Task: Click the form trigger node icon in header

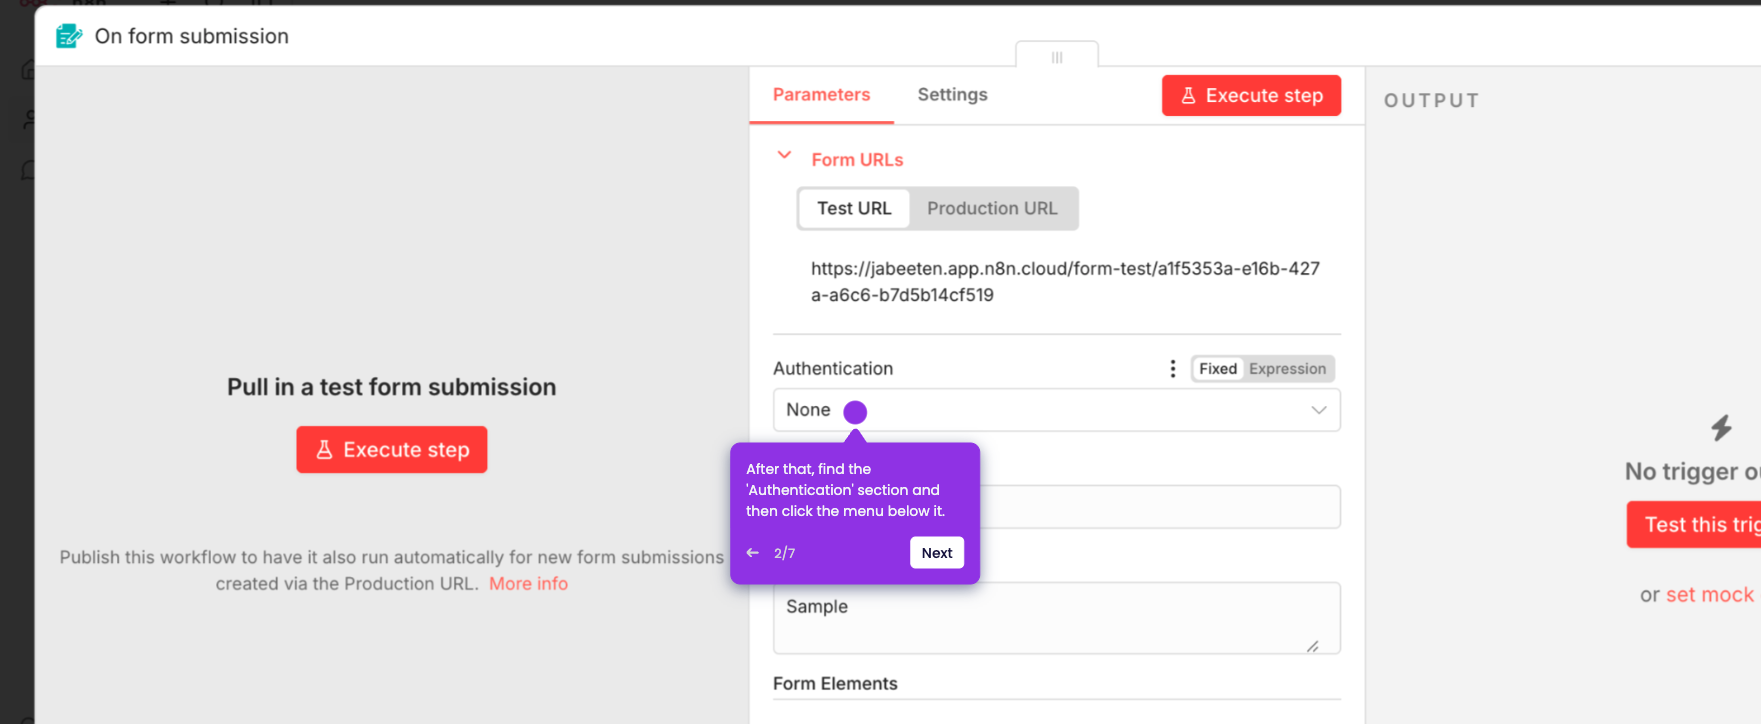Action: click(69, 36)
